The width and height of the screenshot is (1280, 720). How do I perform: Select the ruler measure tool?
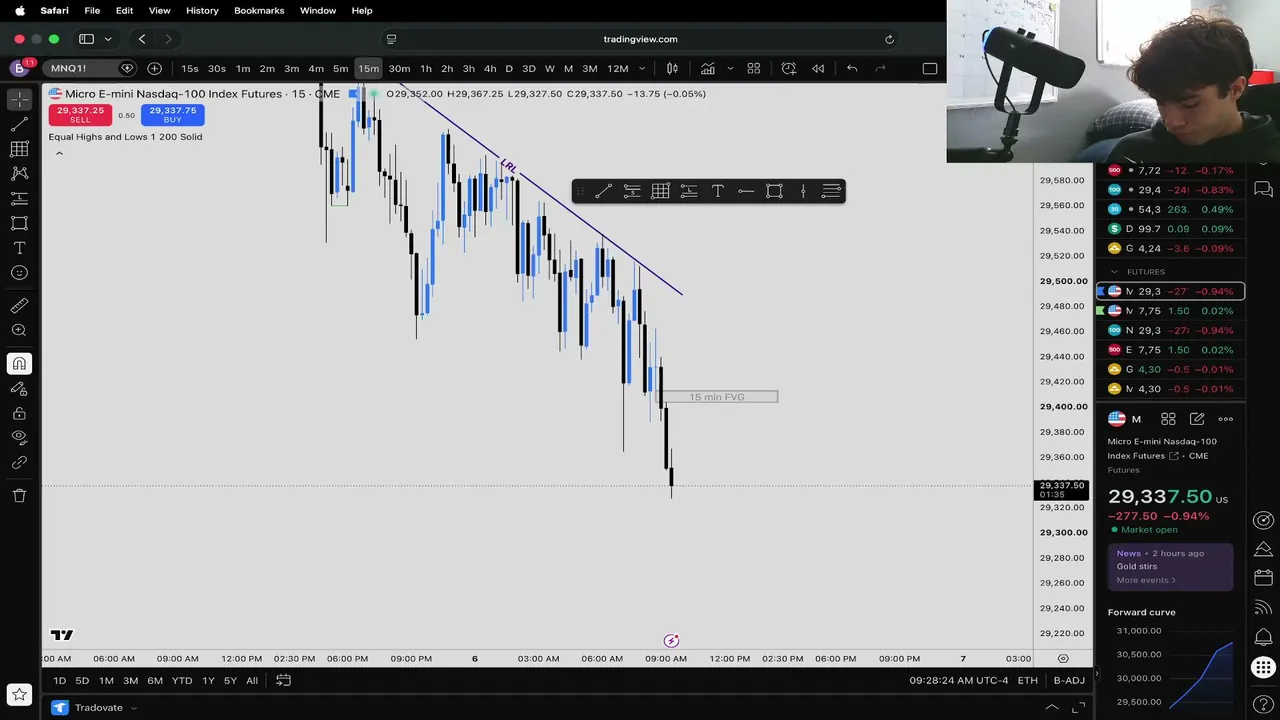tap(19, 306)
